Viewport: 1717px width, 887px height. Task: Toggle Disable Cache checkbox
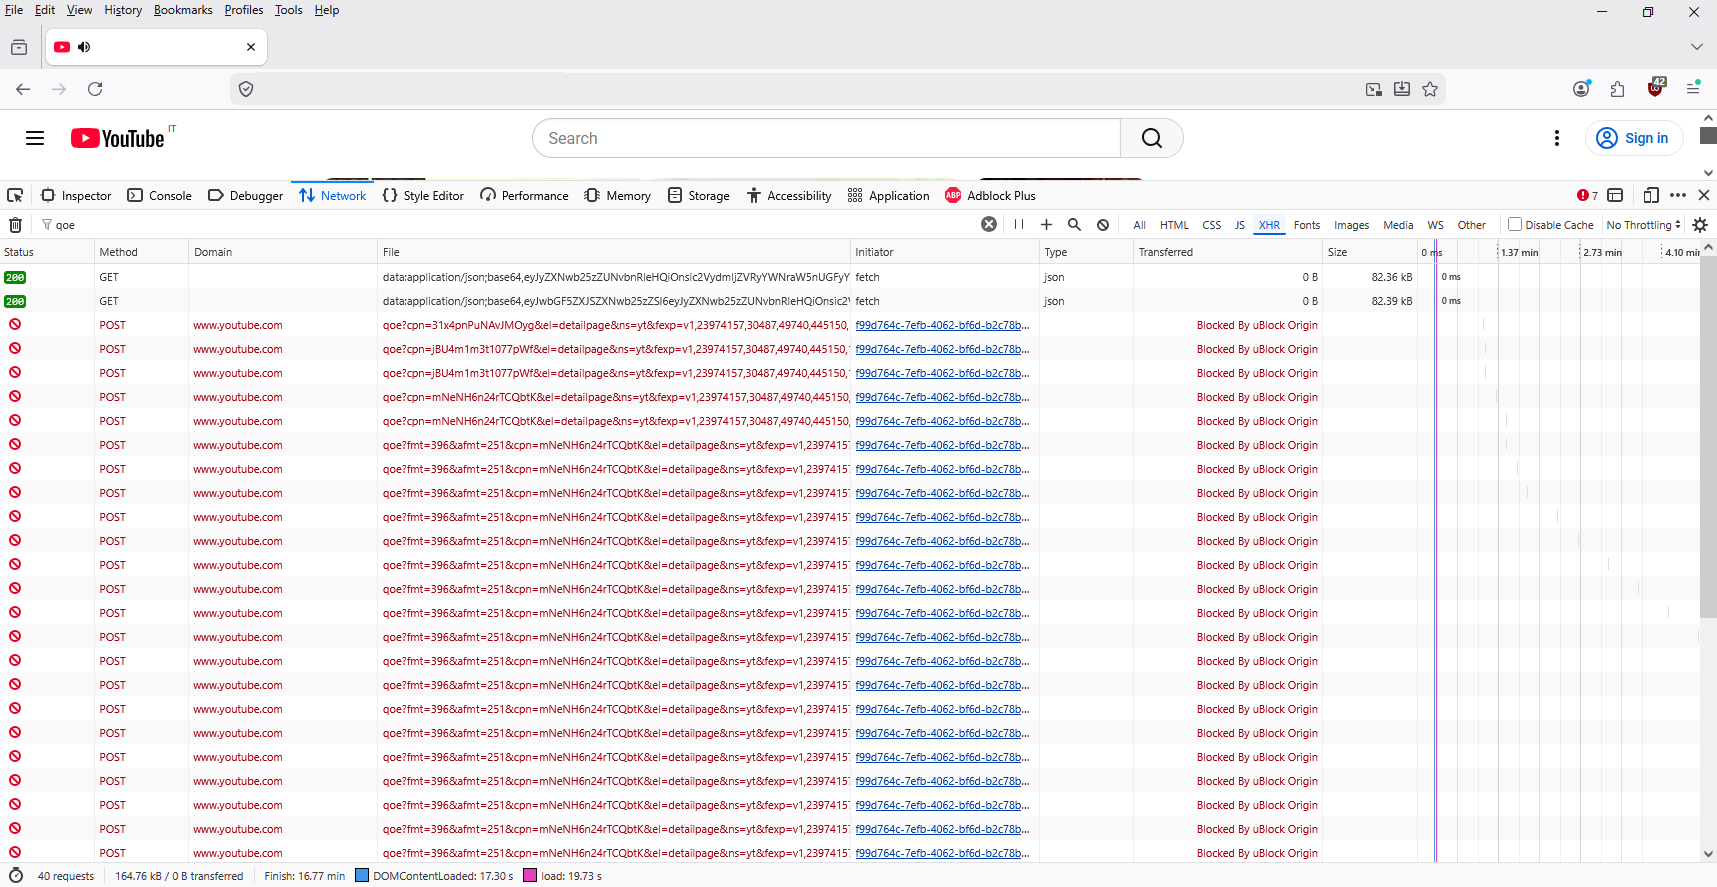(x=1515, y=224)
